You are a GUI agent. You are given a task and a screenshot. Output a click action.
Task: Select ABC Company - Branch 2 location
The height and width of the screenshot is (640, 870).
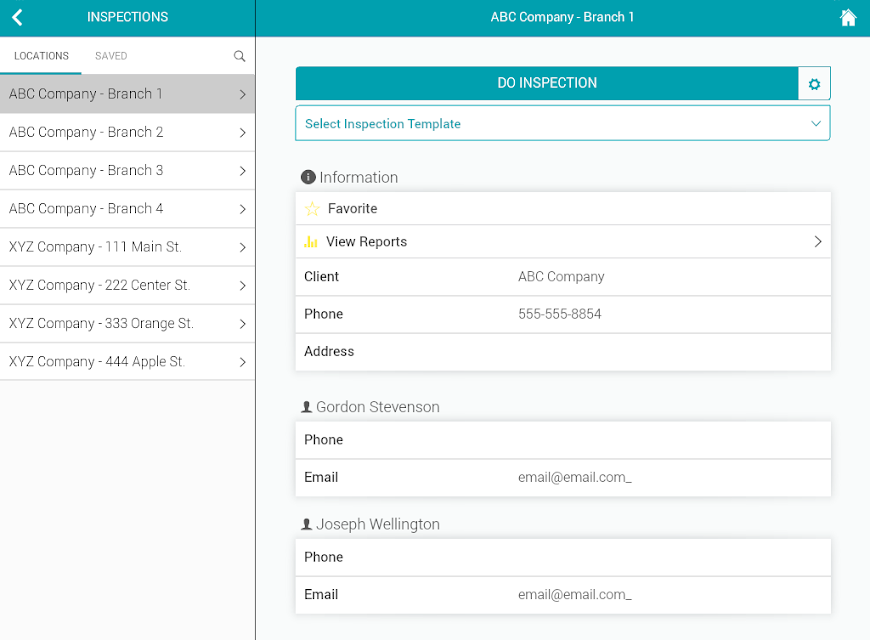(x=128, y=133)
